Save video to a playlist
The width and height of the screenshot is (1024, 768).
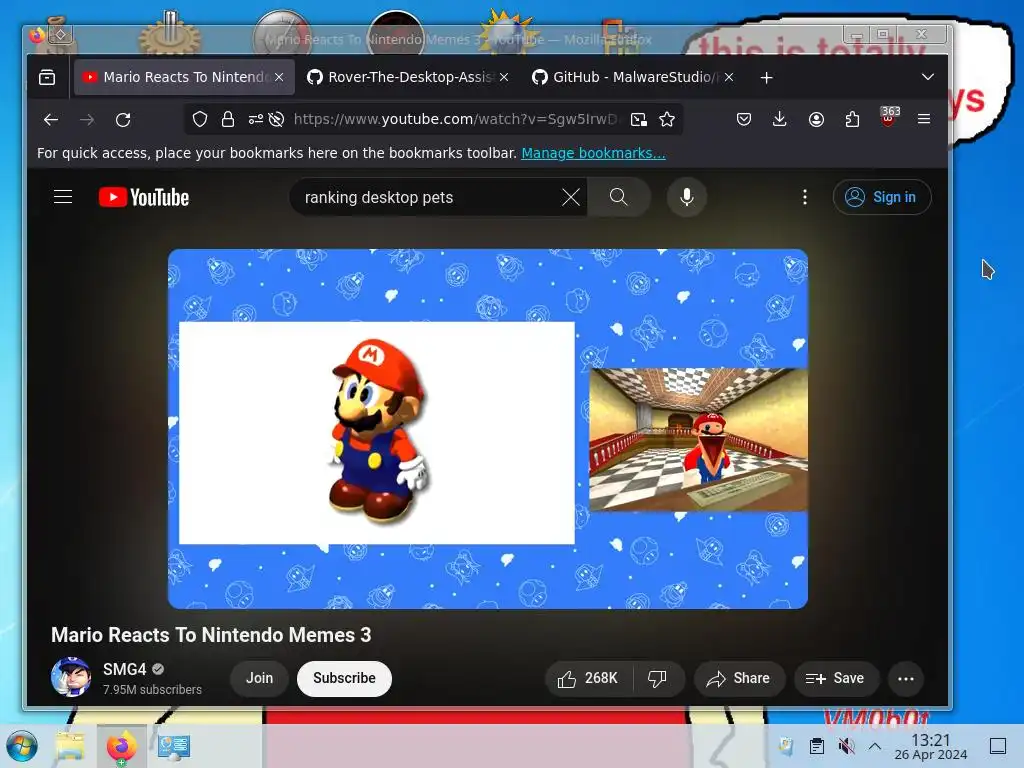pyautogui.click(x=836, y=679)
